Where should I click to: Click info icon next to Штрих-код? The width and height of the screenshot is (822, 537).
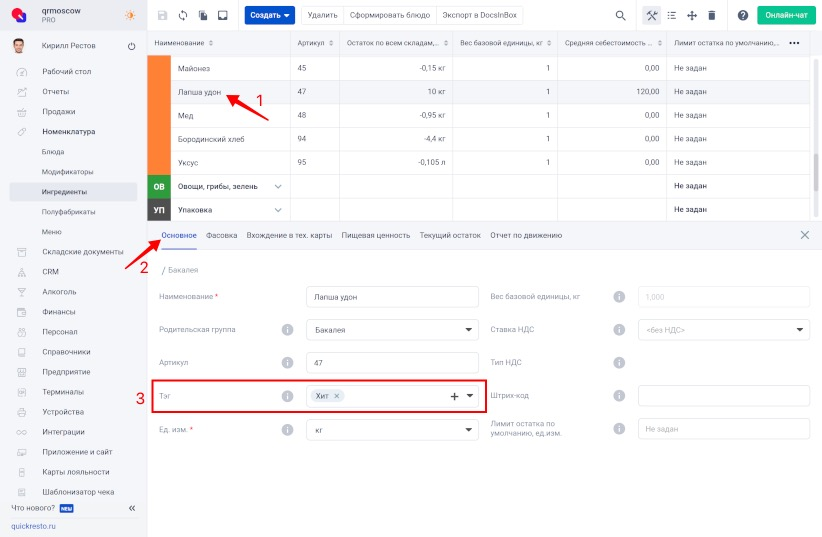click(x=619, y=395)
